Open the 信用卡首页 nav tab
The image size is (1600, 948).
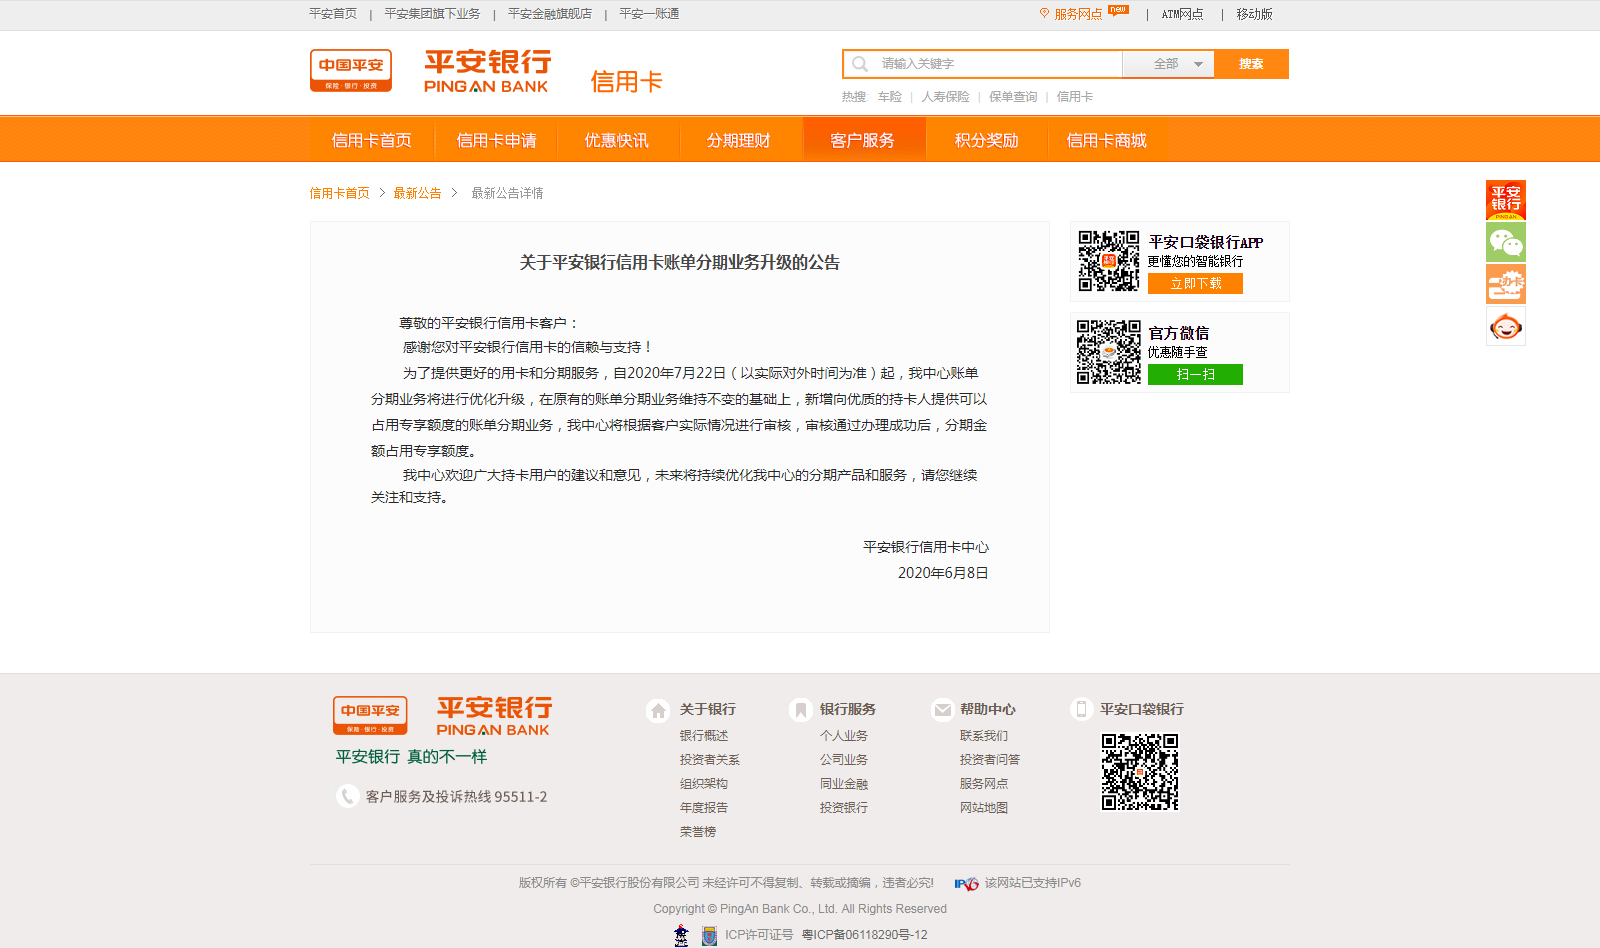(372, 140)
